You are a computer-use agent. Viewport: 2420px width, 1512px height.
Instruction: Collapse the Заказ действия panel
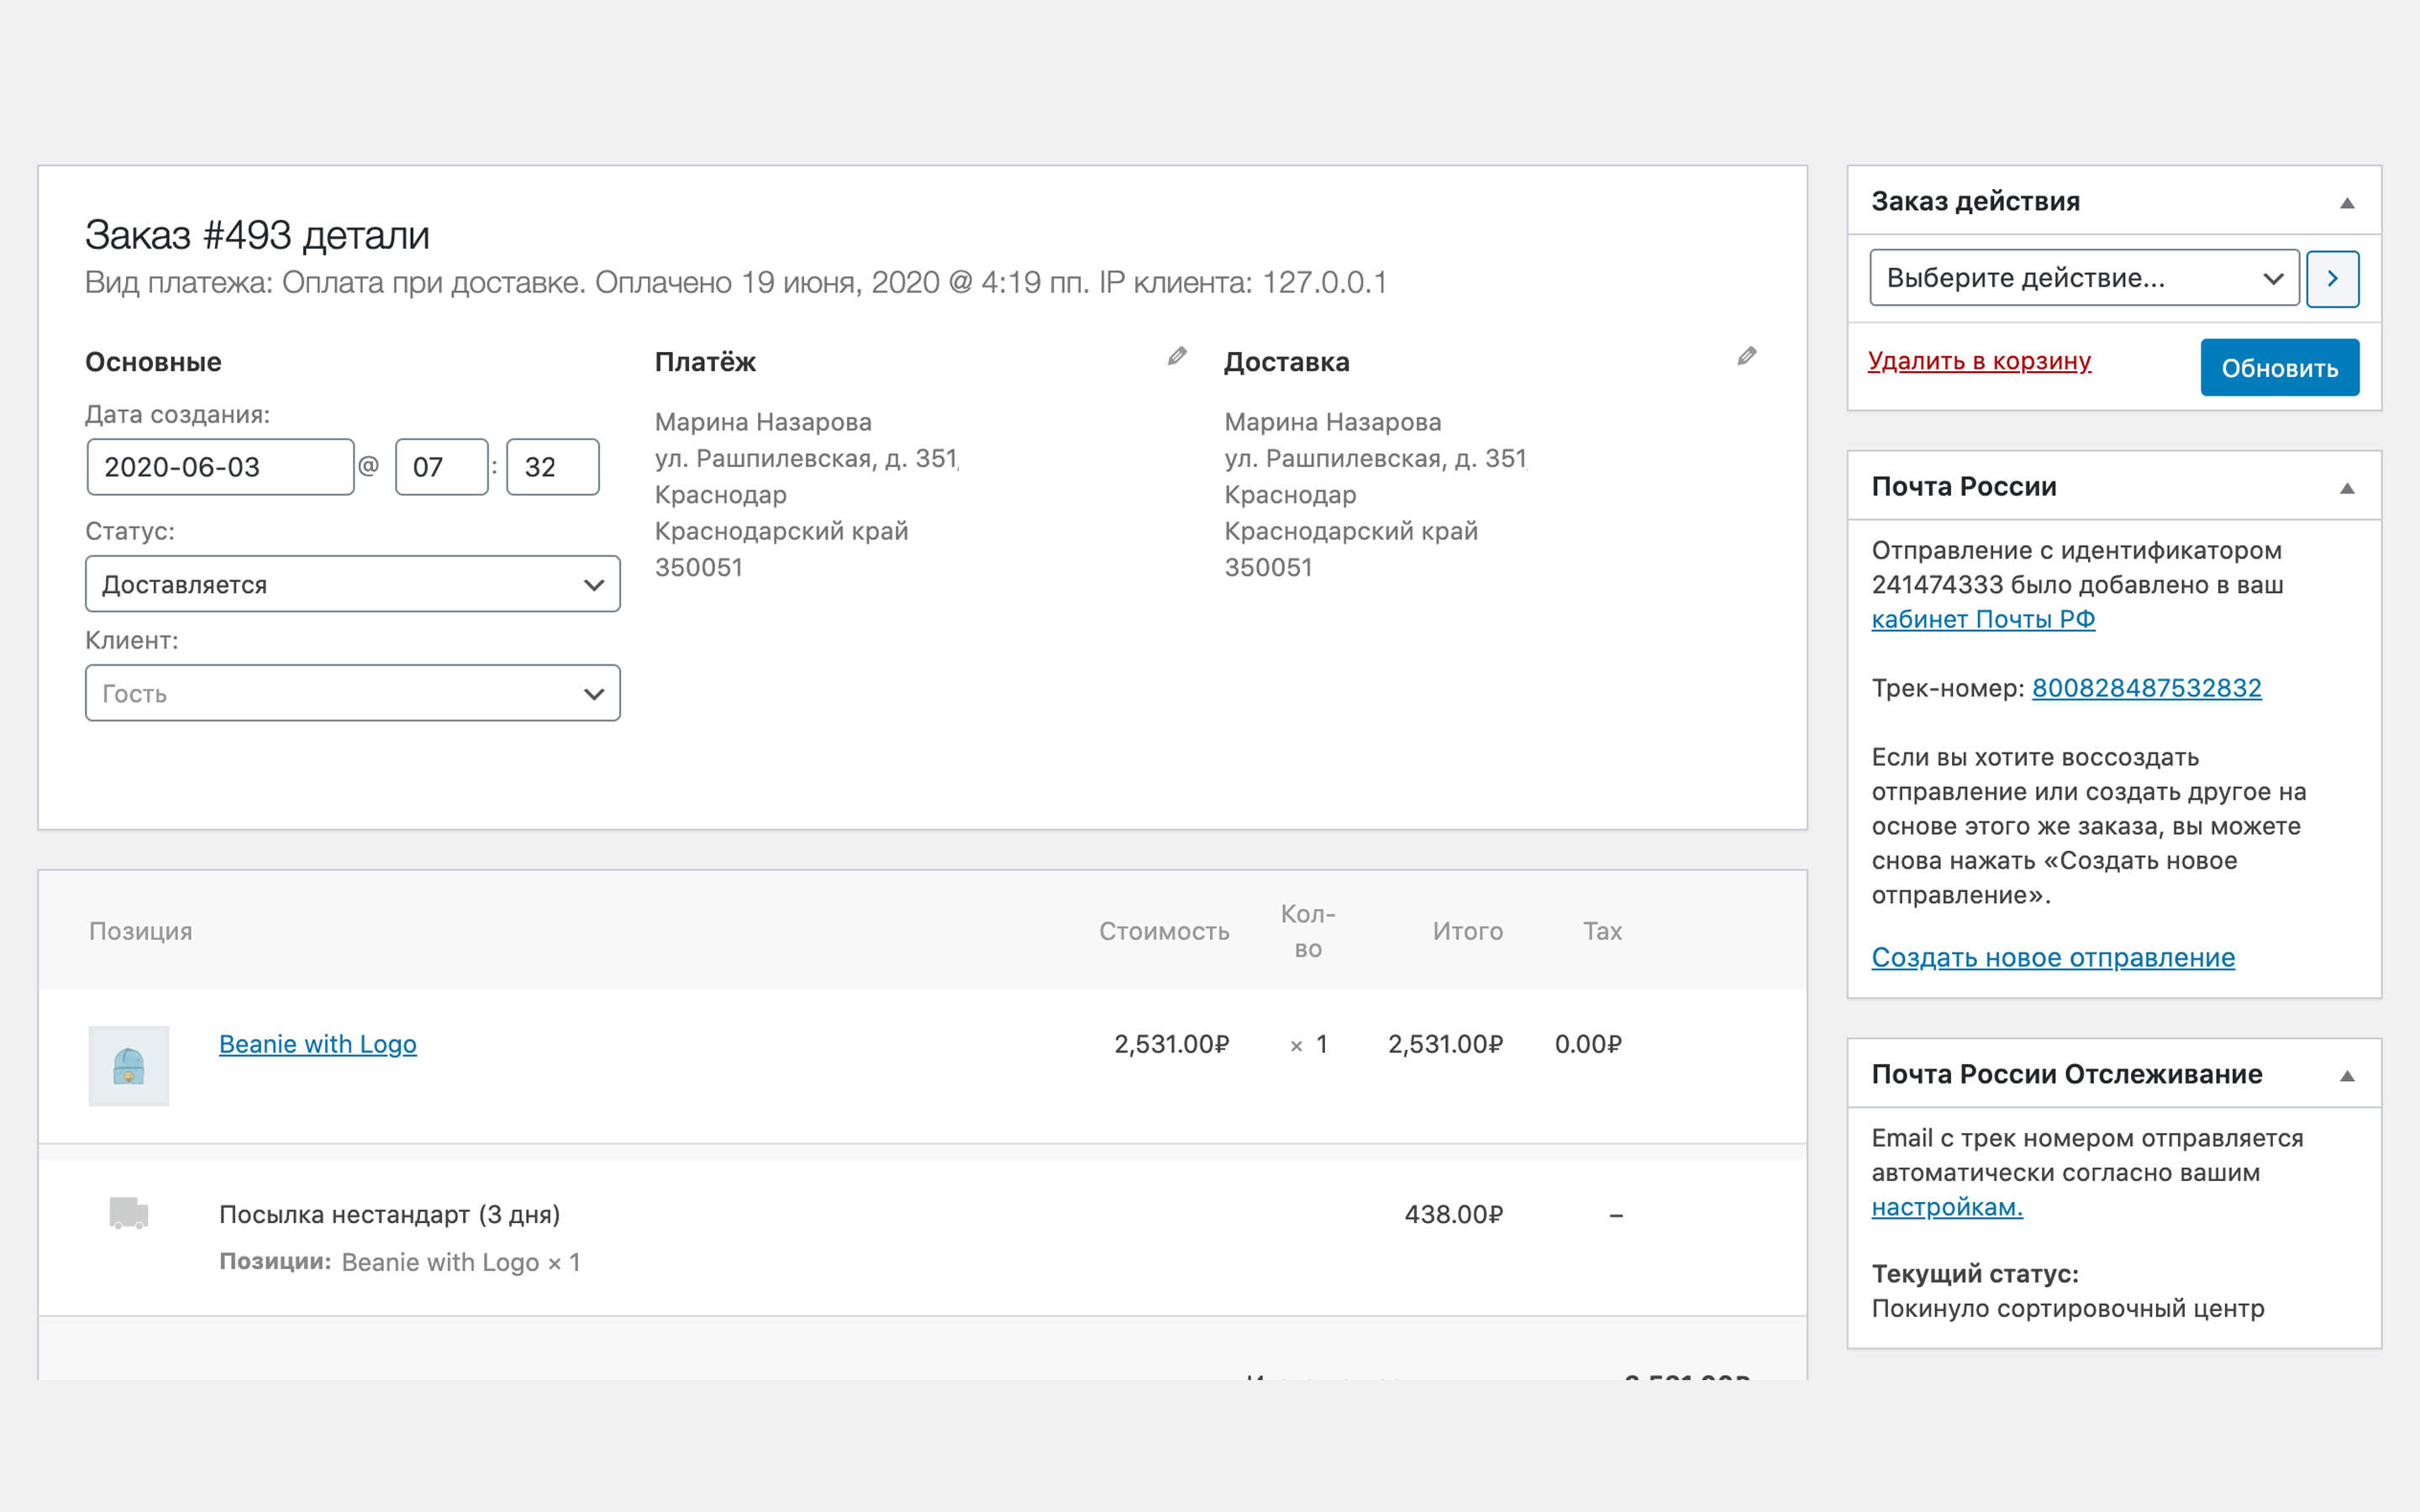(x=2347, y=203)
